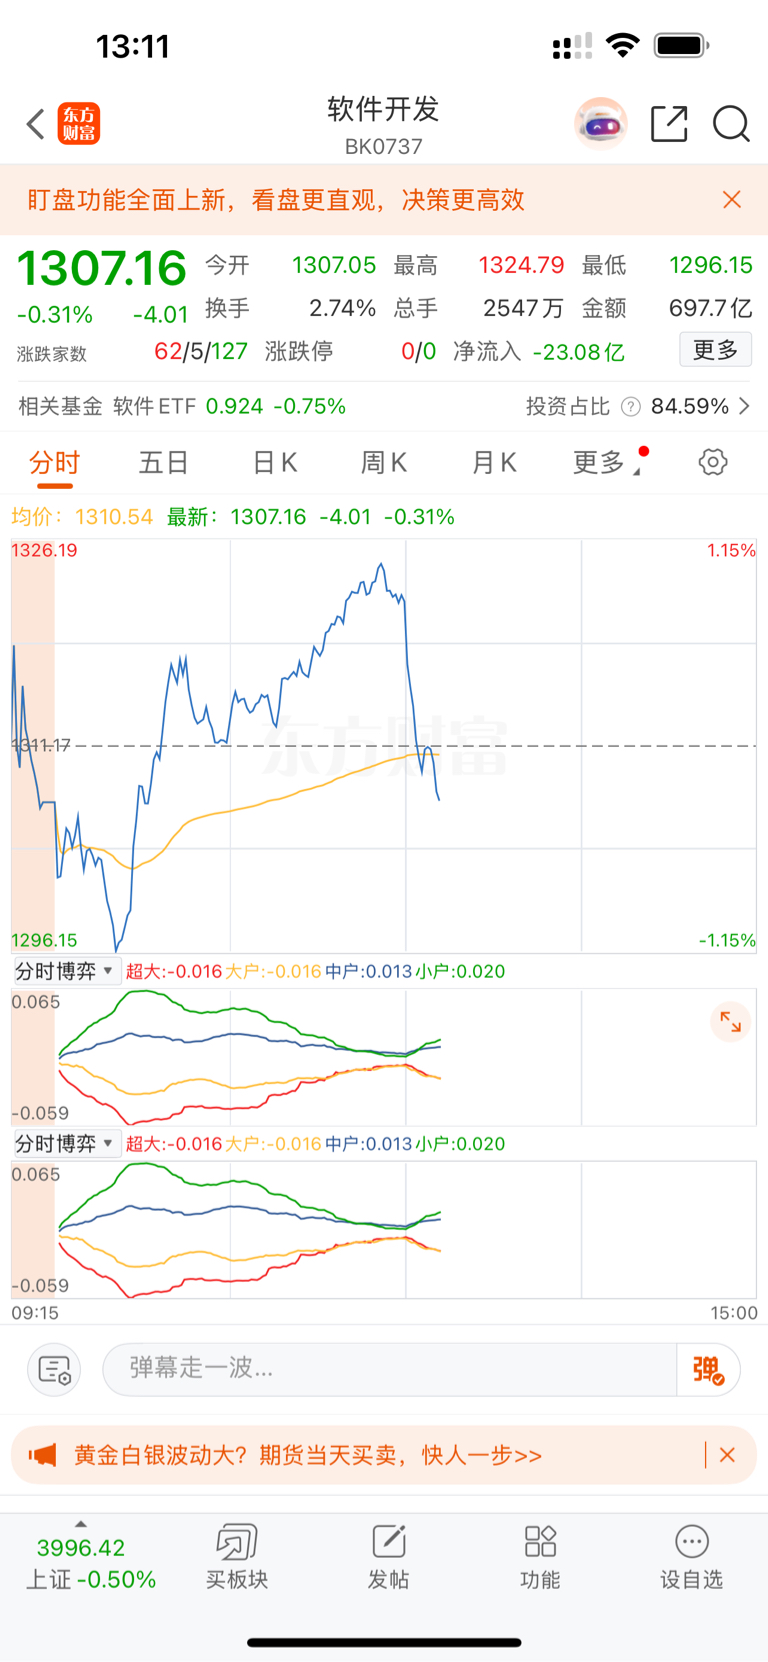
Task: Expand the 更多 chart period options
Action: [x=602, y=462]
